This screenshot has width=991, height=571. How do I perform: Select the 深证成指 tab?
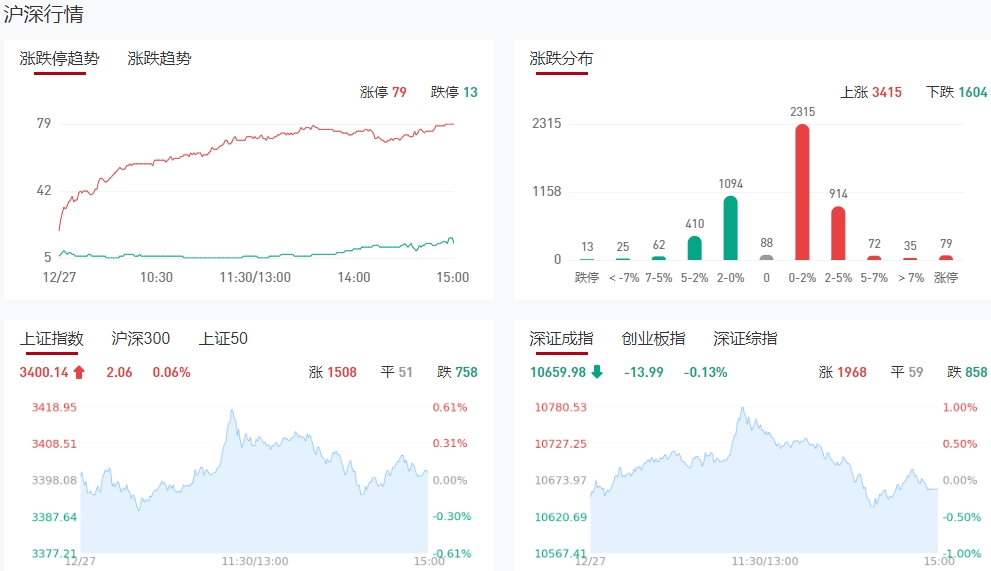click(561, 339)
